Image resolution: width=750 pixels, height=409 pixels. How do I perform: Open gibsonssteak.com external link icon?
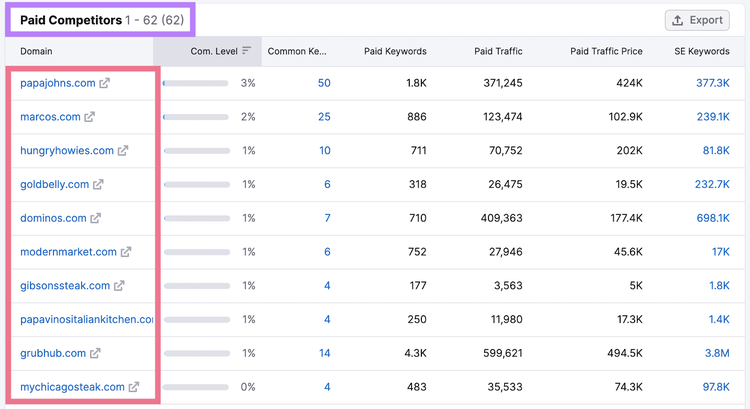(119, 286)
